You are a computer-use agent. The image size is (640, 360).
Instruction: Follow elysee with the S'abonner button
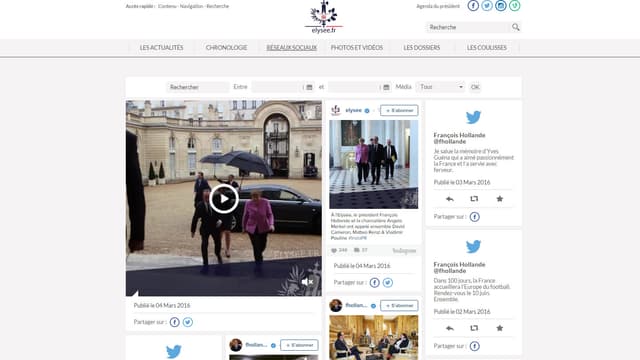399,111
